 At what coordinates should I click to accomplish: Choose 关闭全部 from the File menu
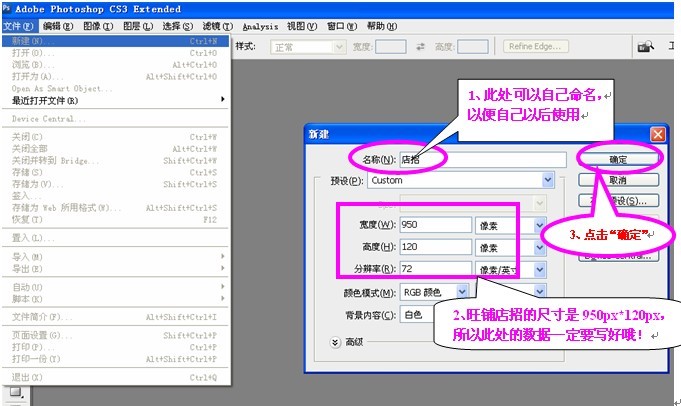click(116, 149)
